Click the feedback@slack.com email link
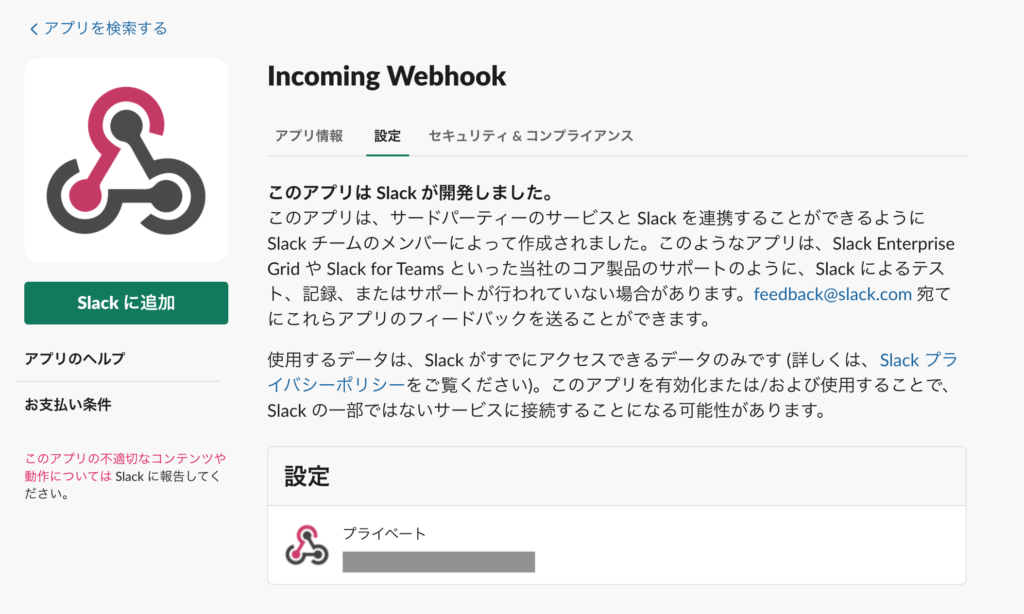Viewport: 1024px width, 614px height. [x=833, y=295]
